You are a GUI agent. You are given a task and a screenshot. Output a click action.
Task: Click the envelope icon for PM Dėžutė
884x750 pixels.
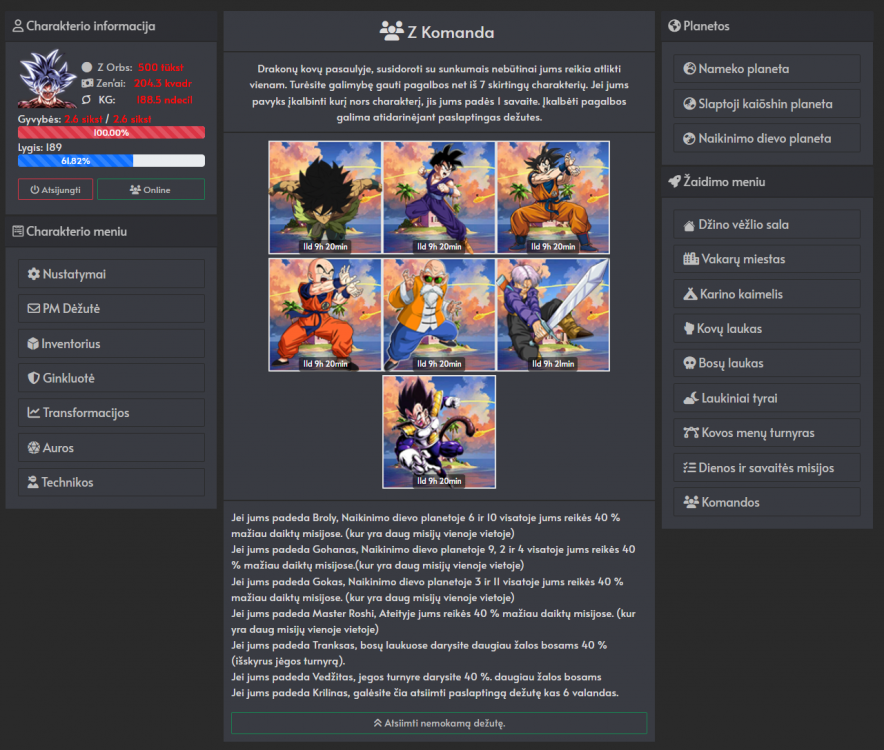[34, 309]
